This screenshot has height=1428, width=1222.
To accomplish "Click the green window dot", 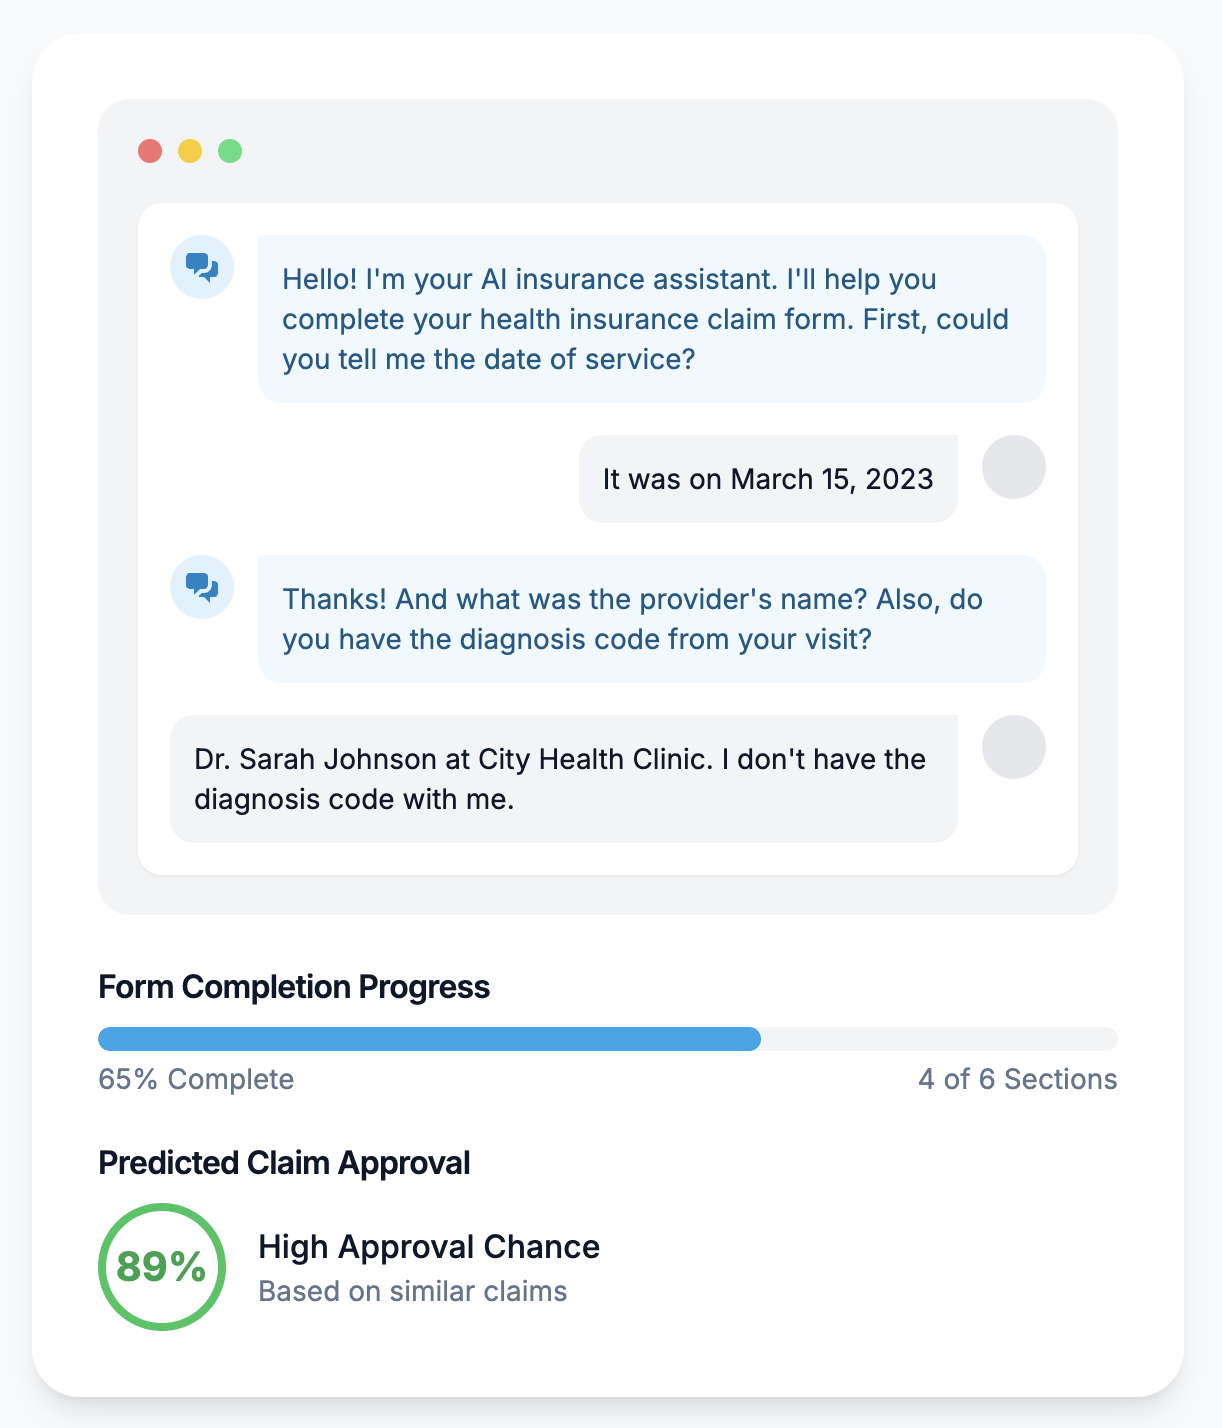I will pos(230,151).
